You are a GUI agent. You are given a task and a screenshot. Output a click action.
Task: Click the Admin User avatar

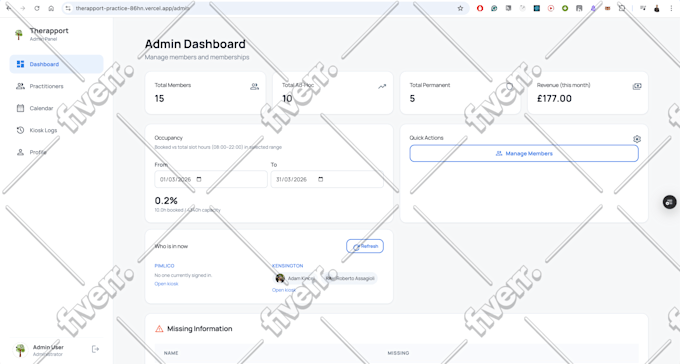[20, 350]
